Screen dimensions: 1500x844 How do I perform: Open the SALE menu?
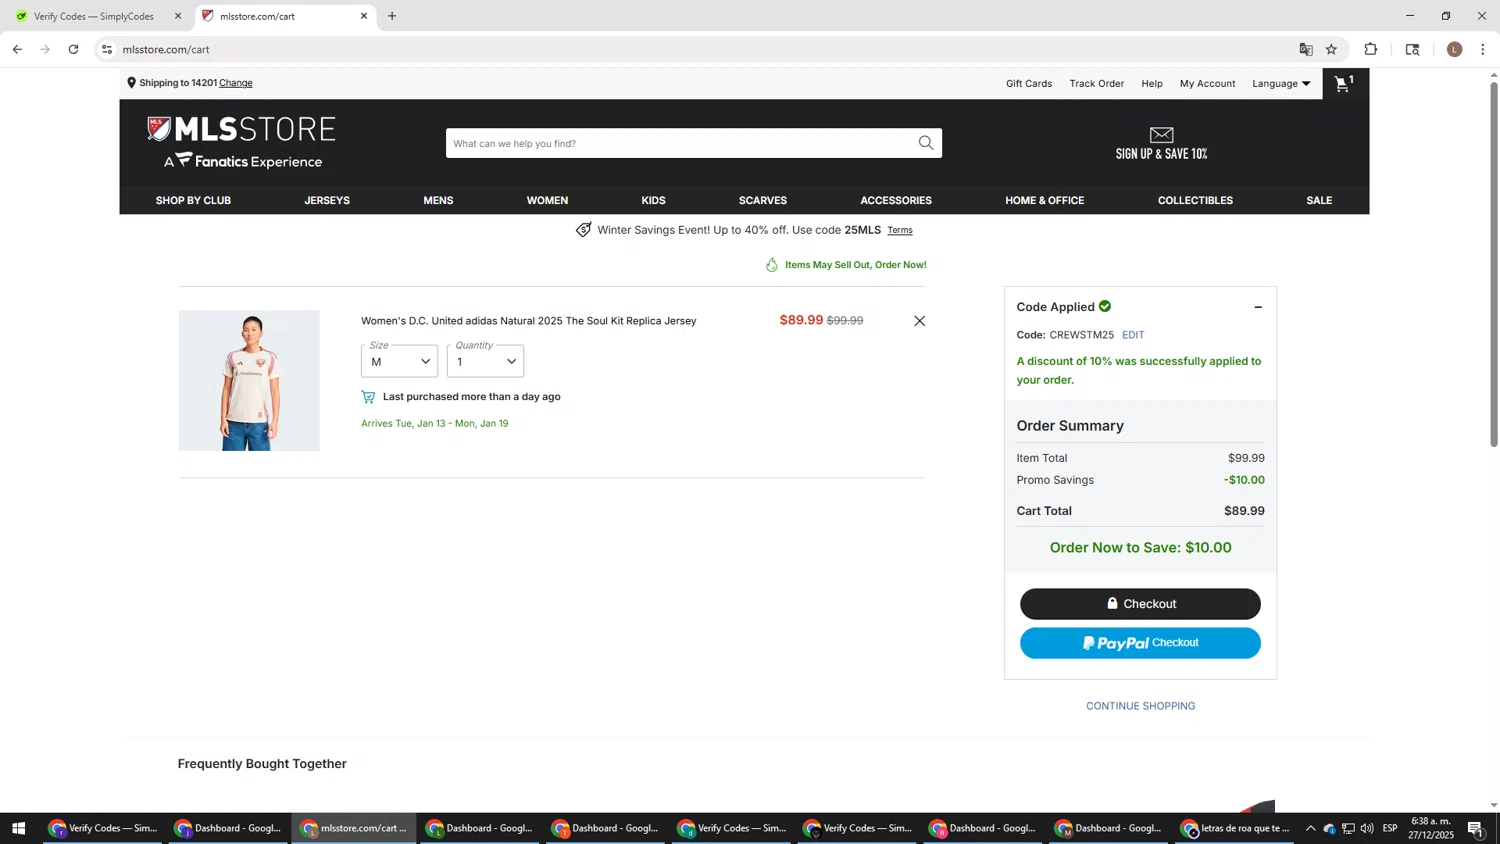(1319, 201)
